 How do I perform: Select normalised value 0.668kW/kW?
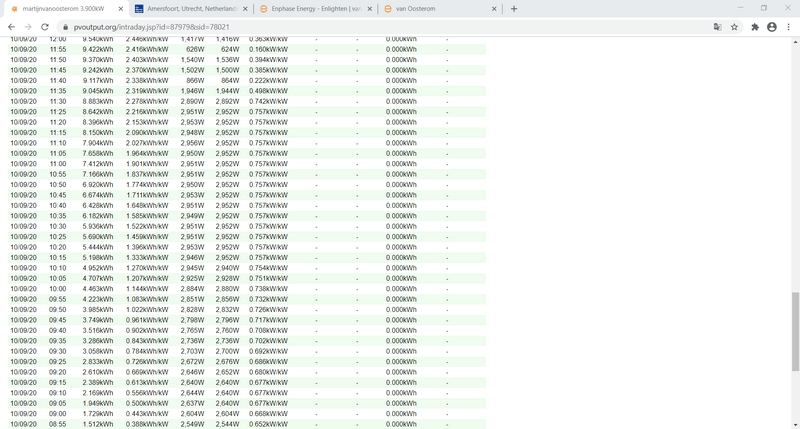coord(268,414)
